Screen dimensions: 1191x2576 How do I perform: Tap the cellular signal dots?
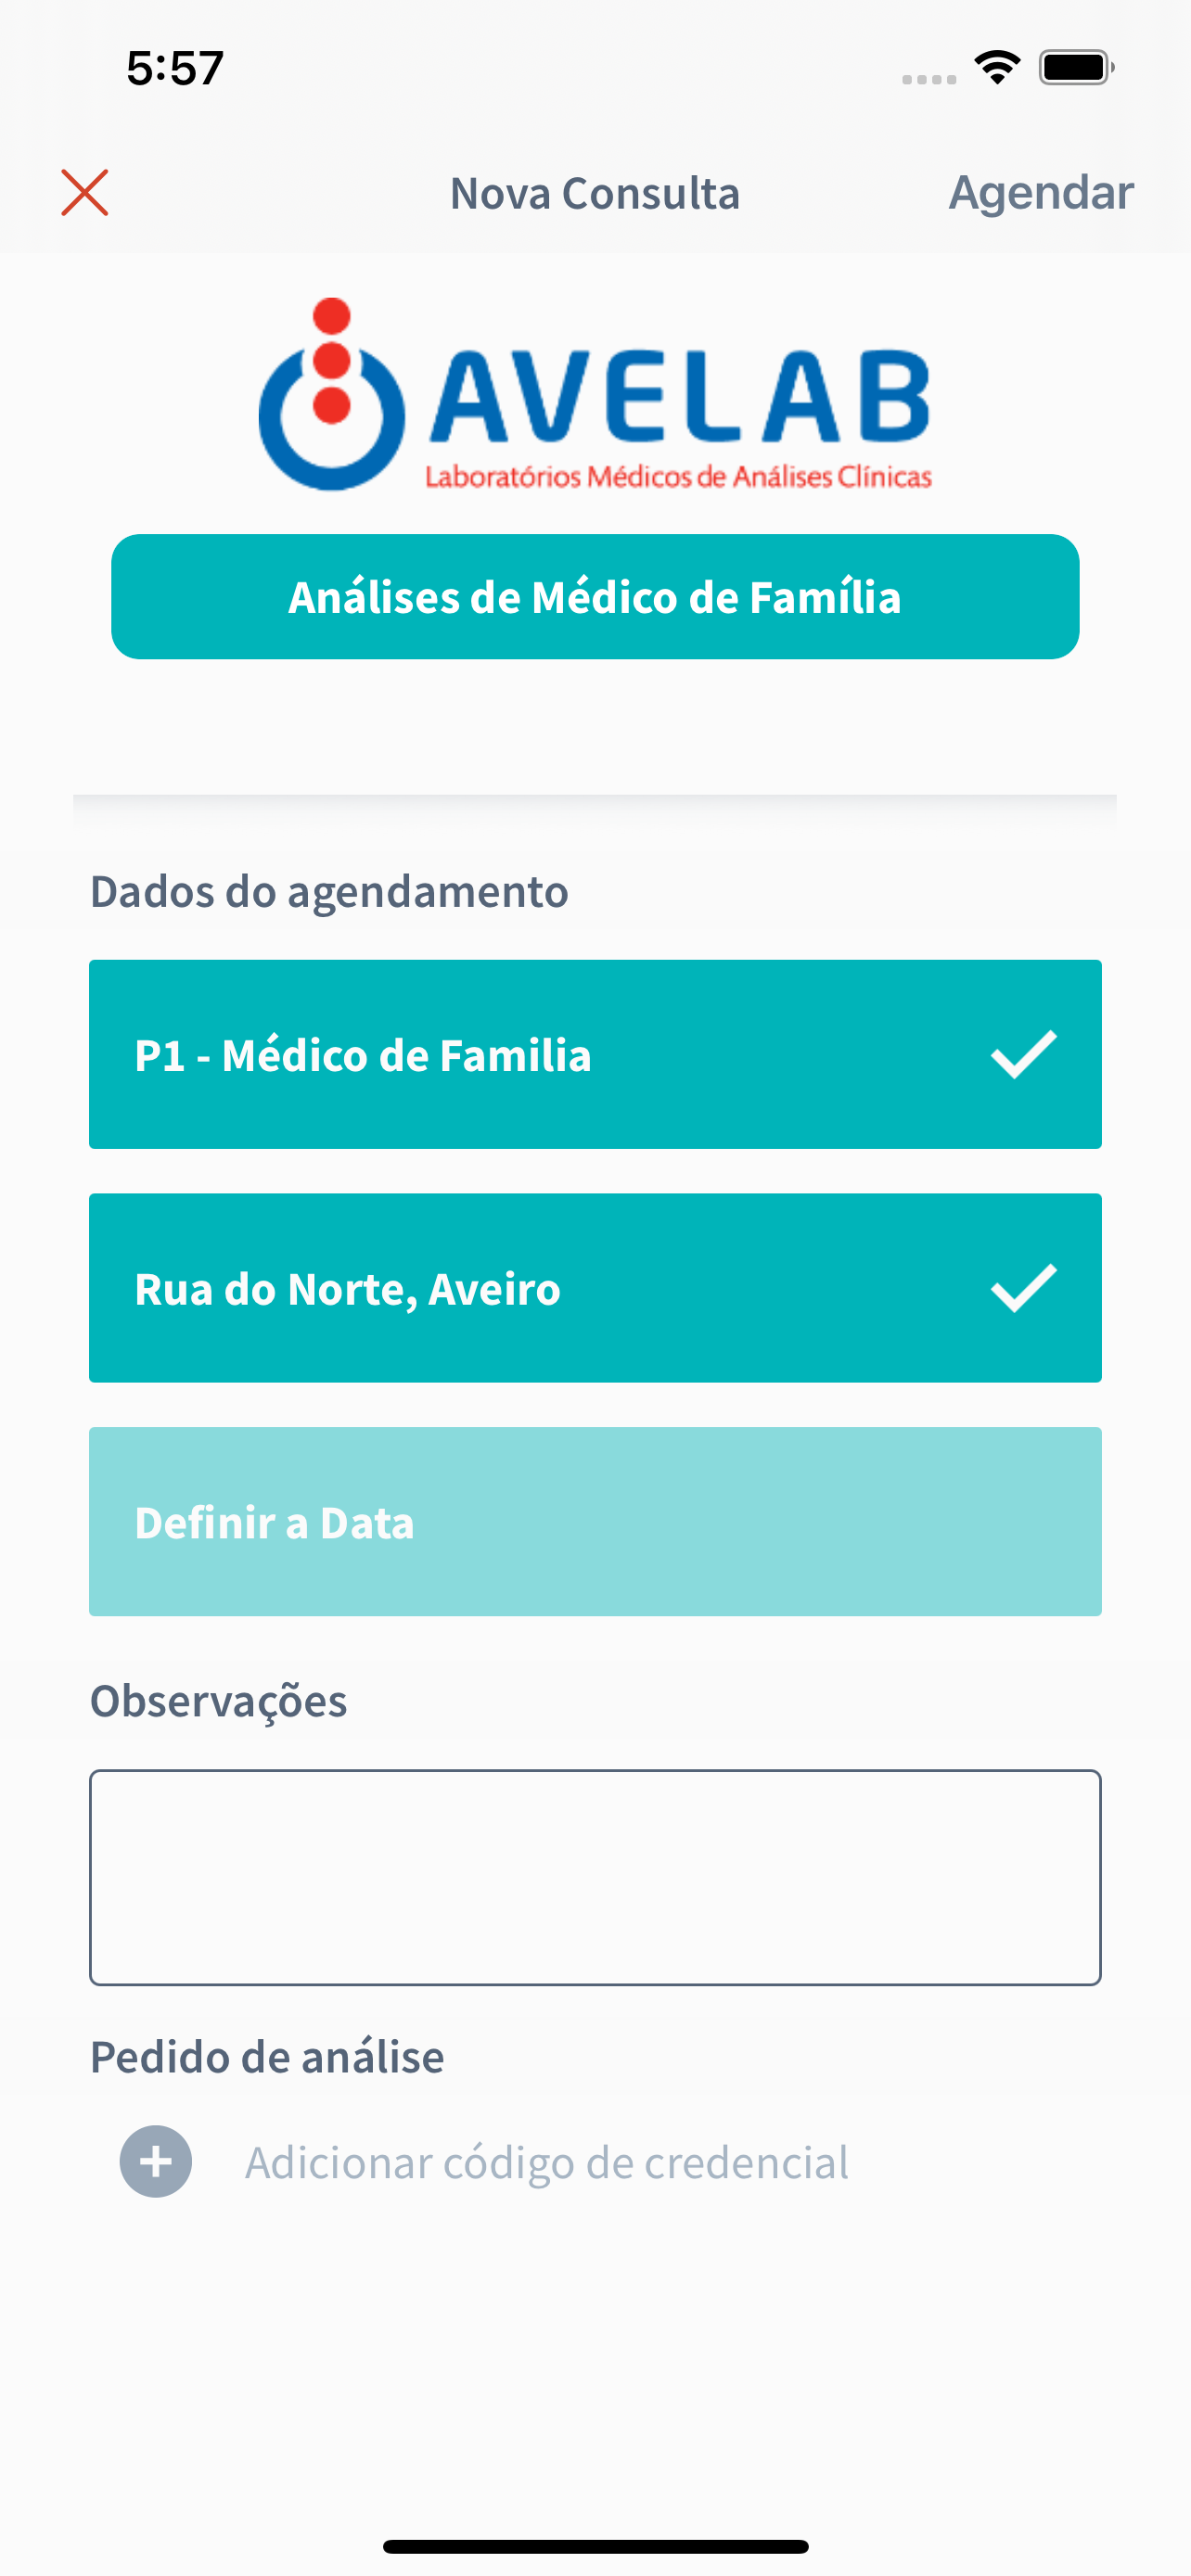tap(929, 80)
